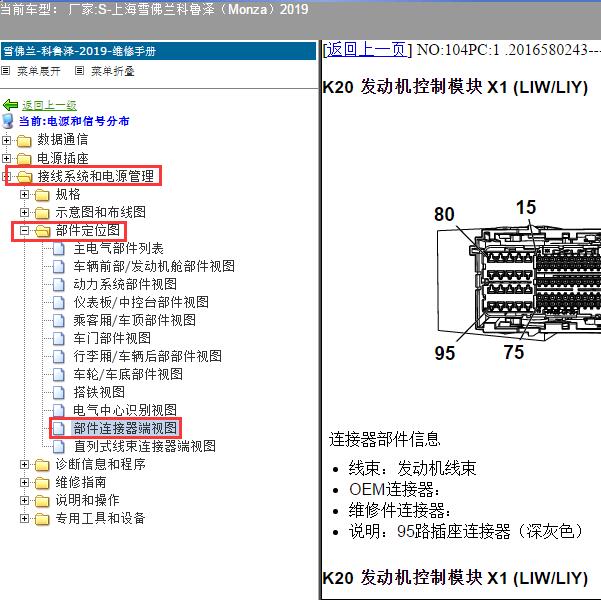The height and width of the screenshot is (600, 601).
Task: Select the 数据通信 folder label
Action: (x=62, y=140)
